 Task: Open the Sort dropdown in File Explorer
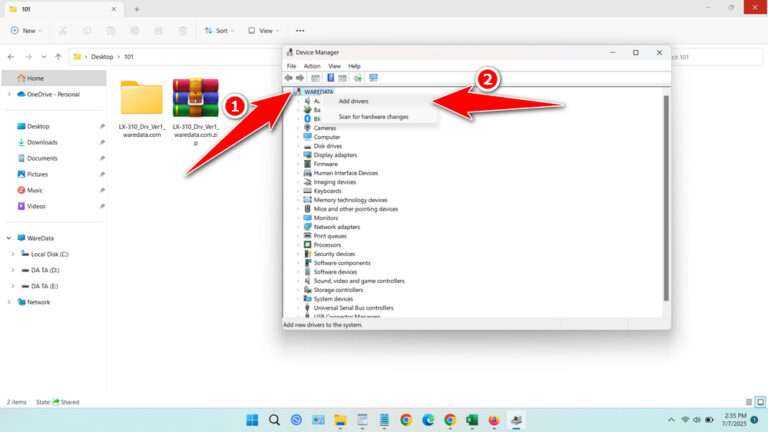tap(217, 30)
